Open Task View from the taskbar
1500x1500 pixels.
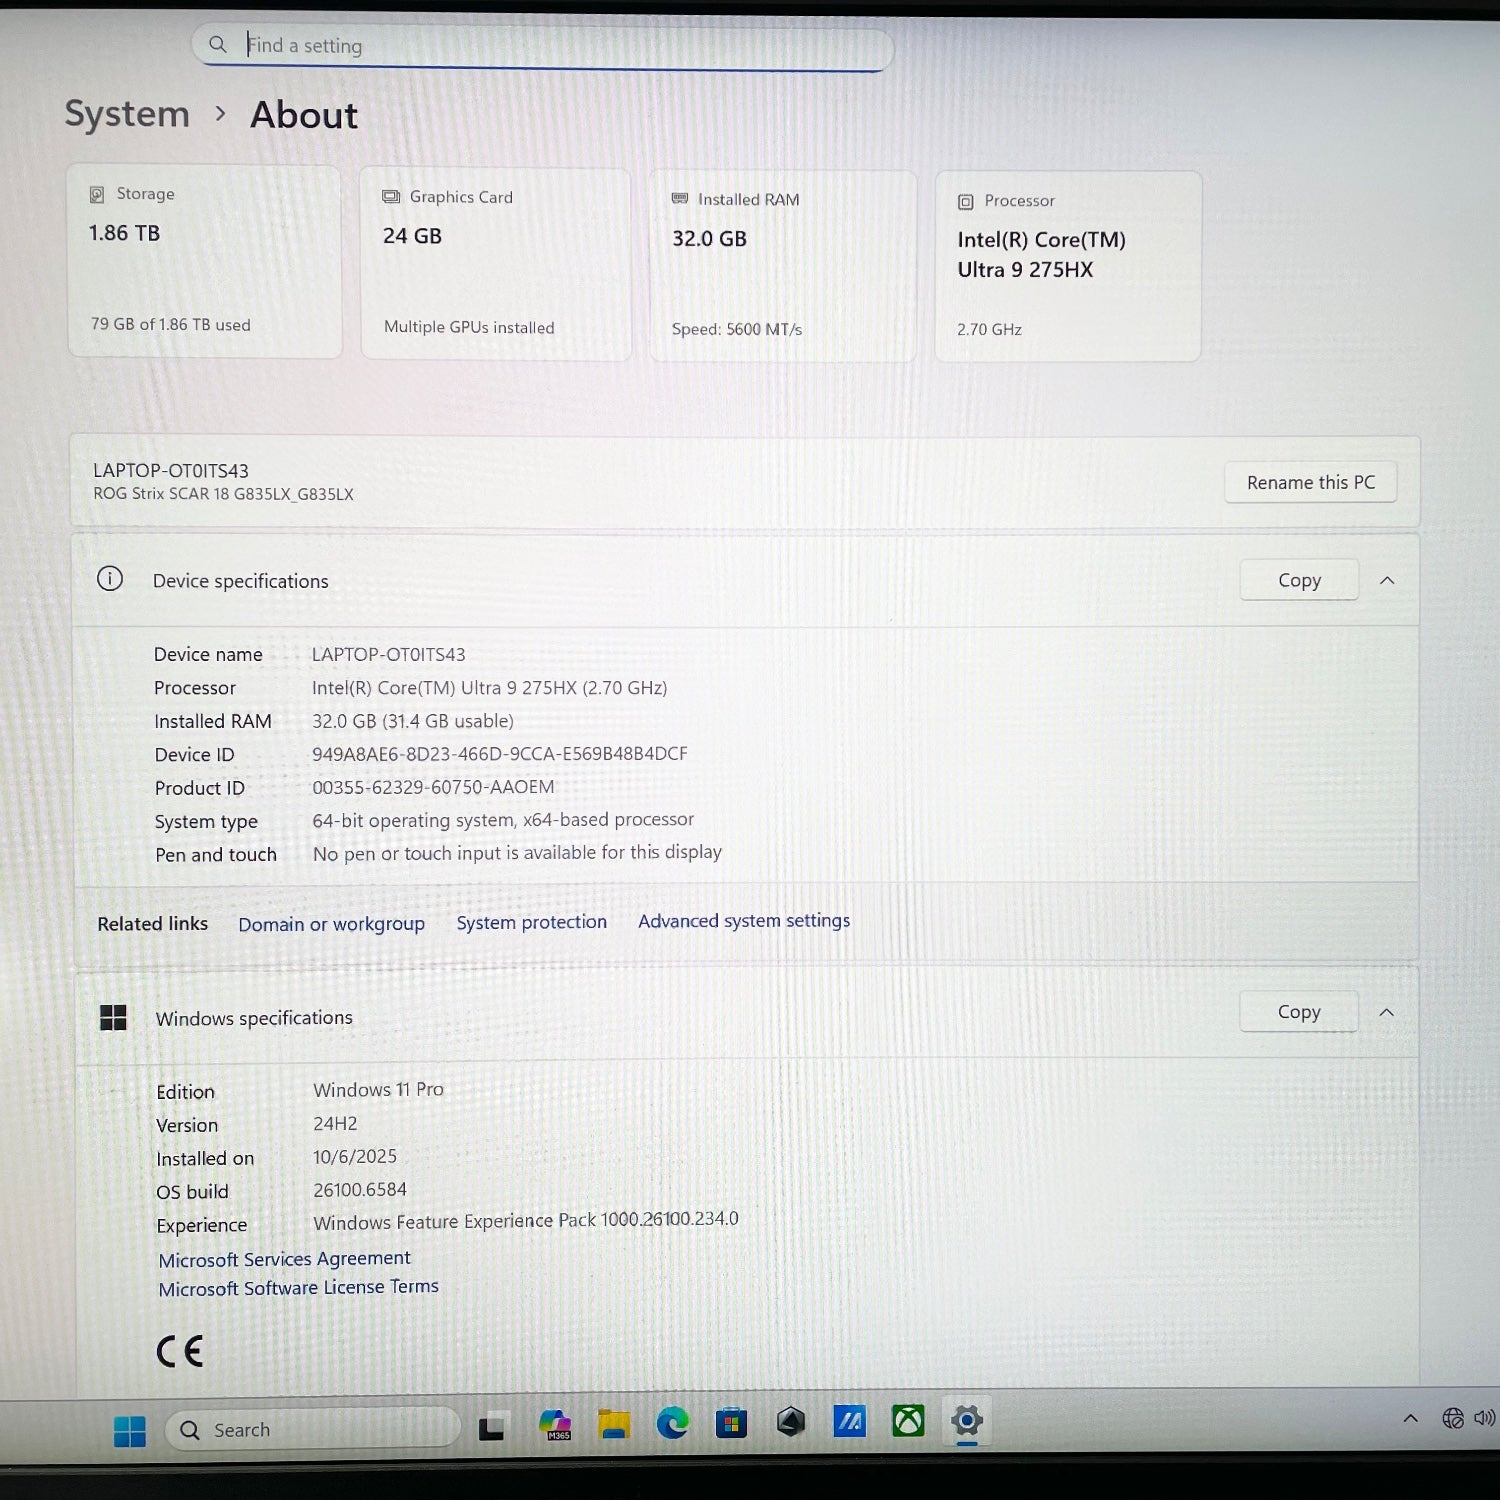[491, 1428]
